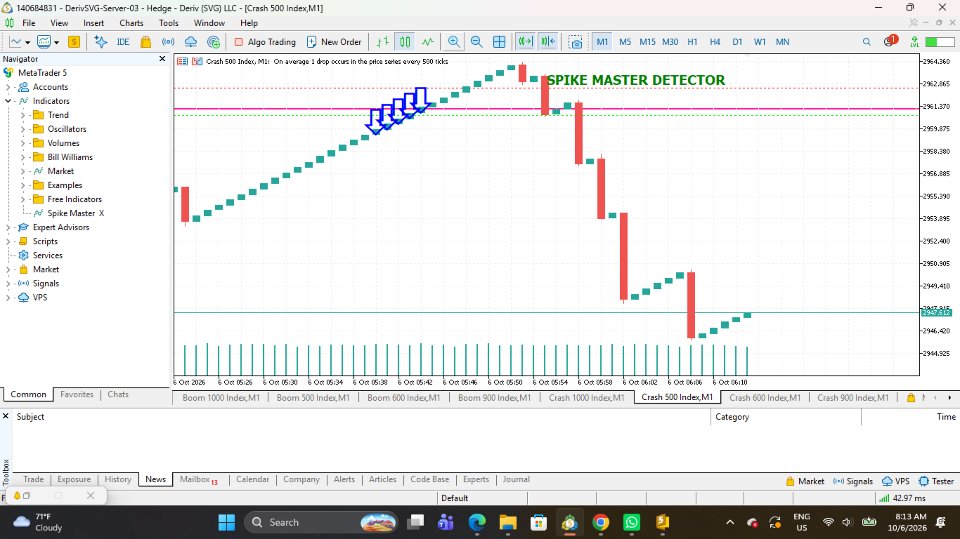Open the Tools menu
The height and width of the screenshot is (539, 960).
[168, 23]
